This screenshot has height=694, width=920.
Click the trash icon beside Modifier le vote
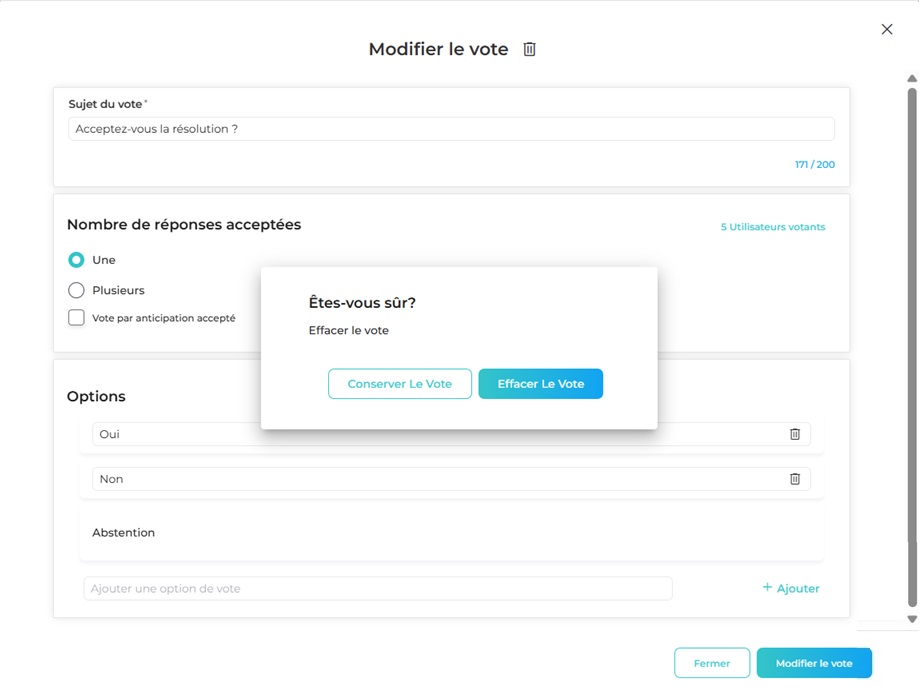(530, 49)
